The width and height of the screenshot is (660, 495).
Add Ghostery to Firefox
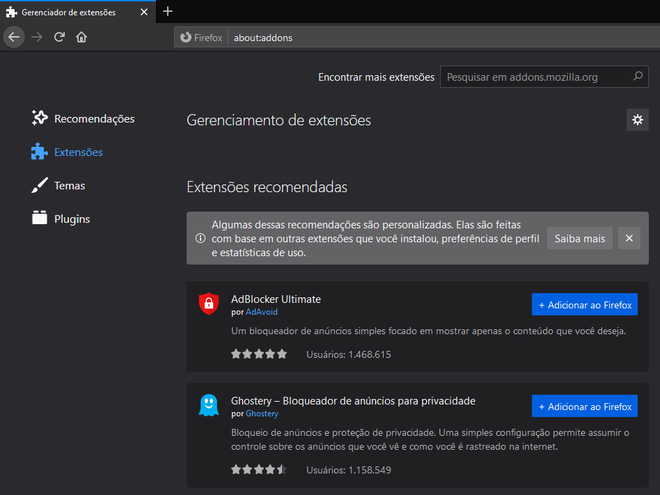pyautogui.click(x=585, y=406)
